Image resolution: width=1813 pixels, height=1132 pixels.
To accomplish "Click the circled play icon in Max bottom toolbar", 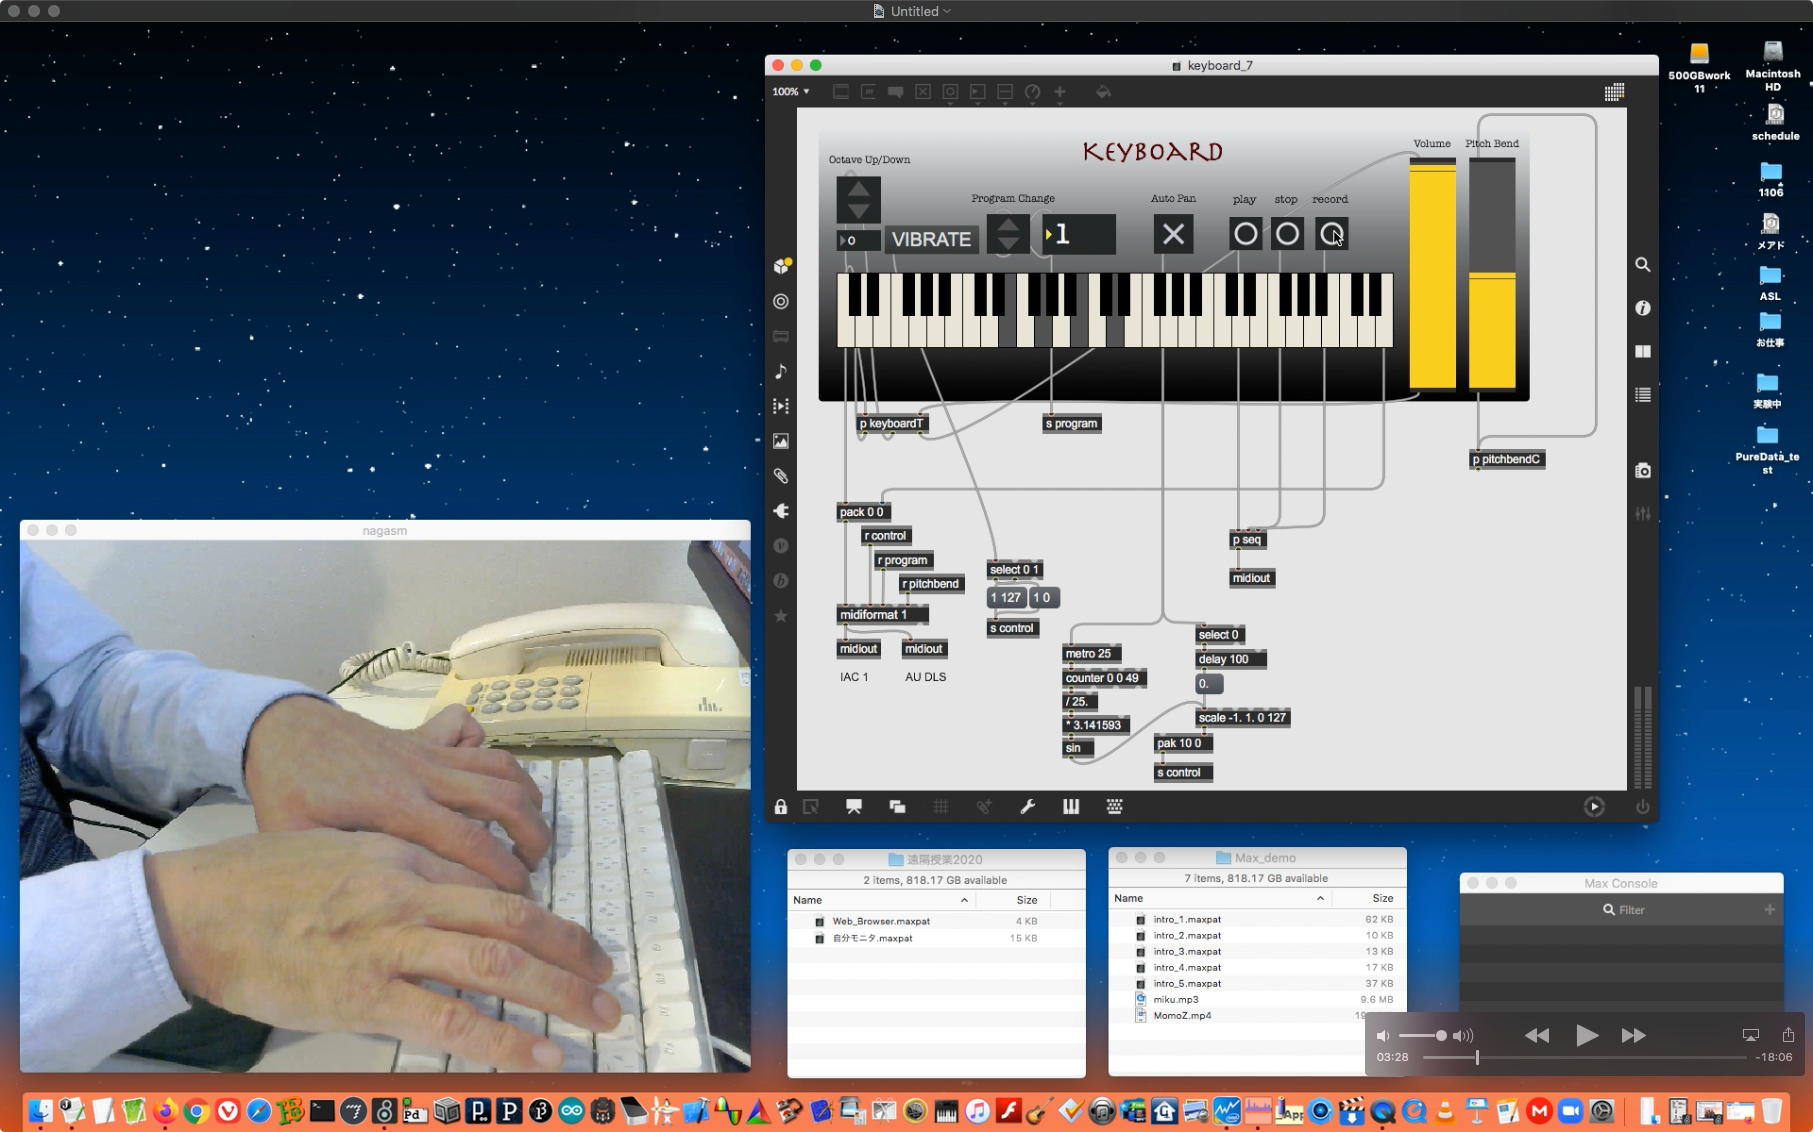I will (x=1594, y=807).
